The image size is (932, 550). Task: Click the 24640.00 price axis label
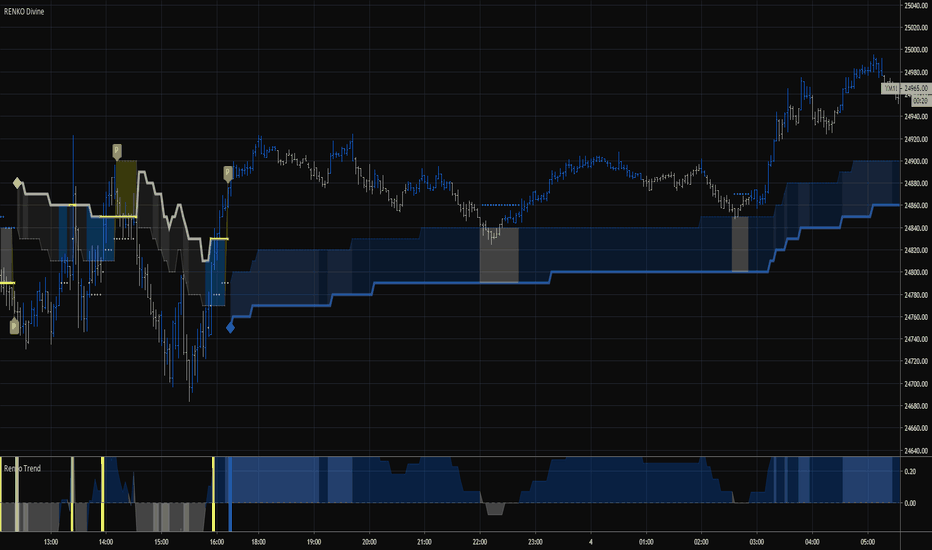[916, 451]
